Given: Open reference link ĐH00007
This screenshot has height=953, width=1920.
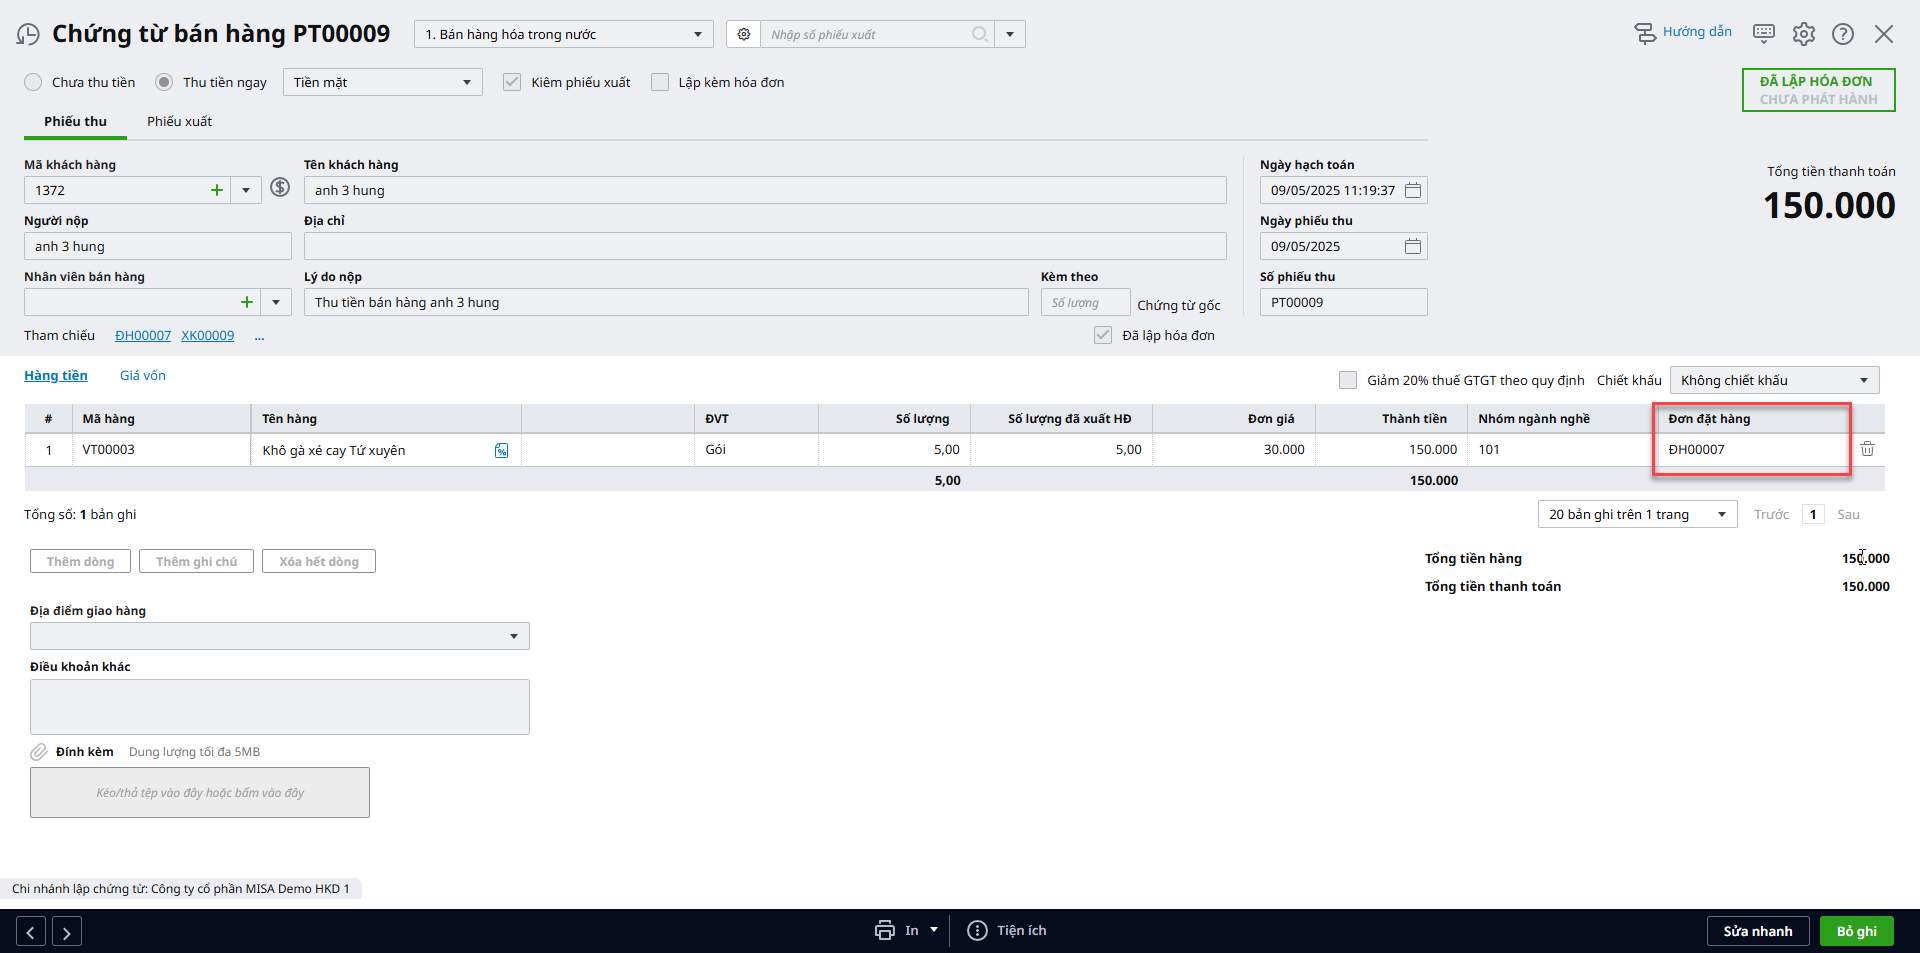Looking at the screenshot, I should tap(143, 336).
